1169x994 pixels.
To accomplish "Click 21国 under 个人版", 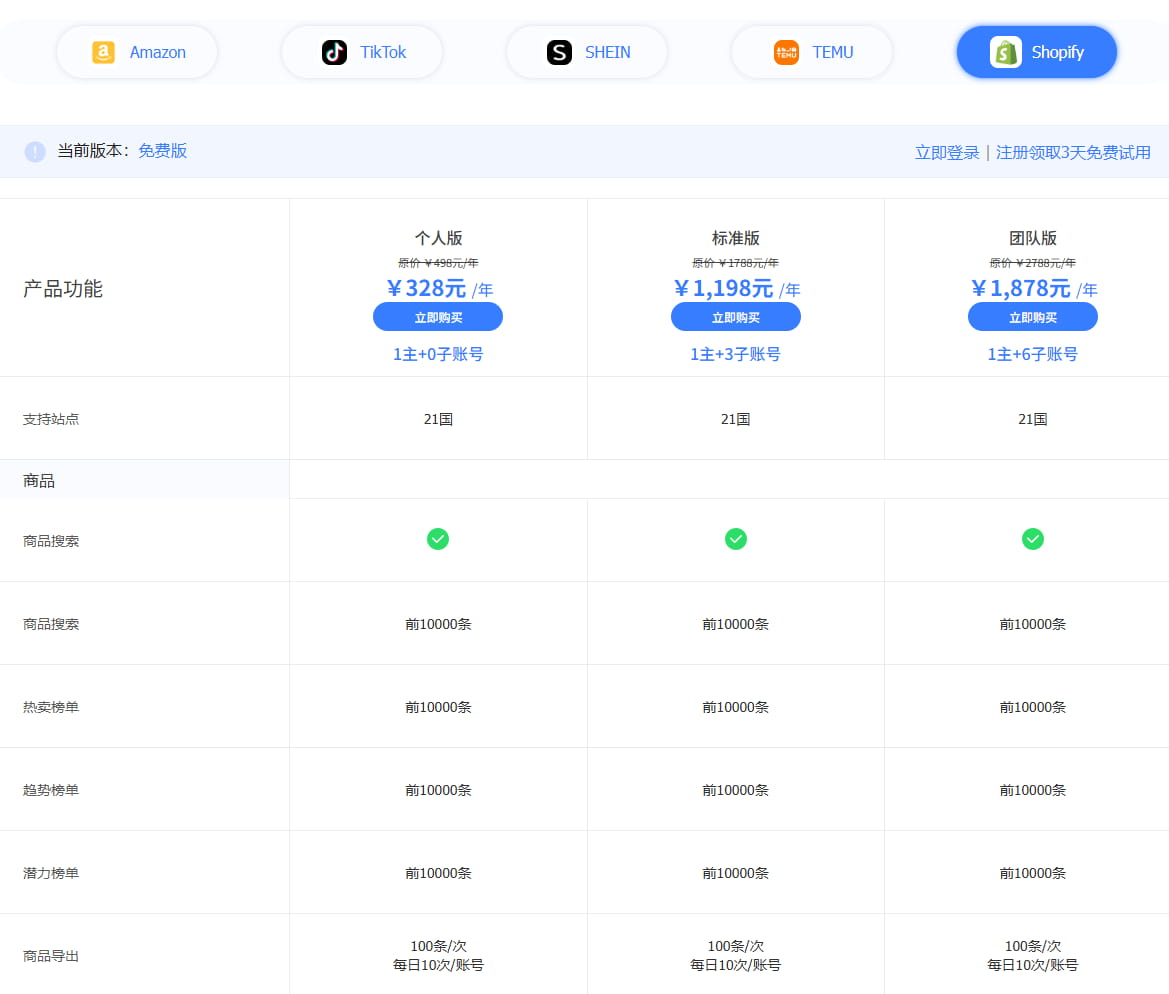I will coord(438,419).
